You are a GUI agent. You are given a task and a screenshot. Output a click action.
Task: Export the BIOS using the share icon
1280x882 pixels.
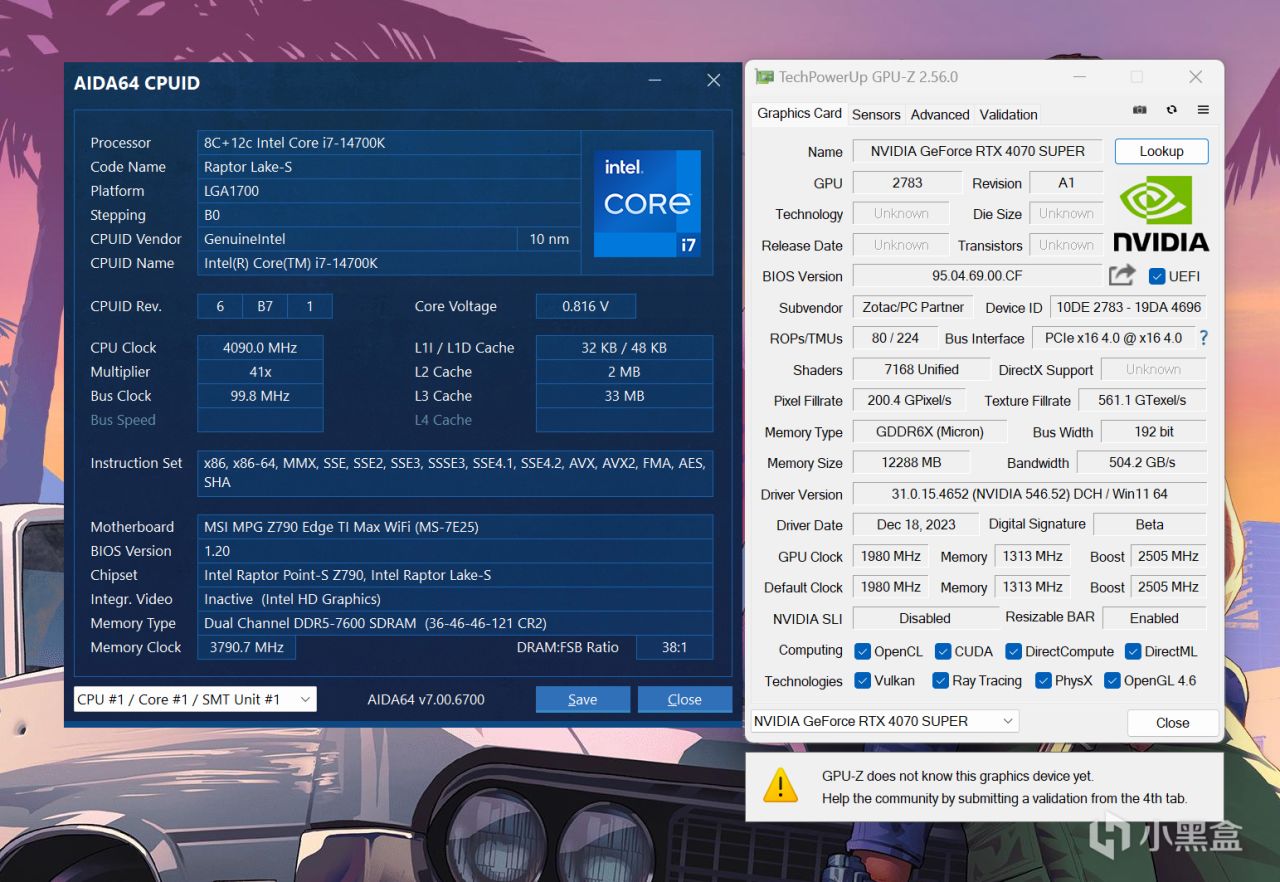click(1122, 275)
